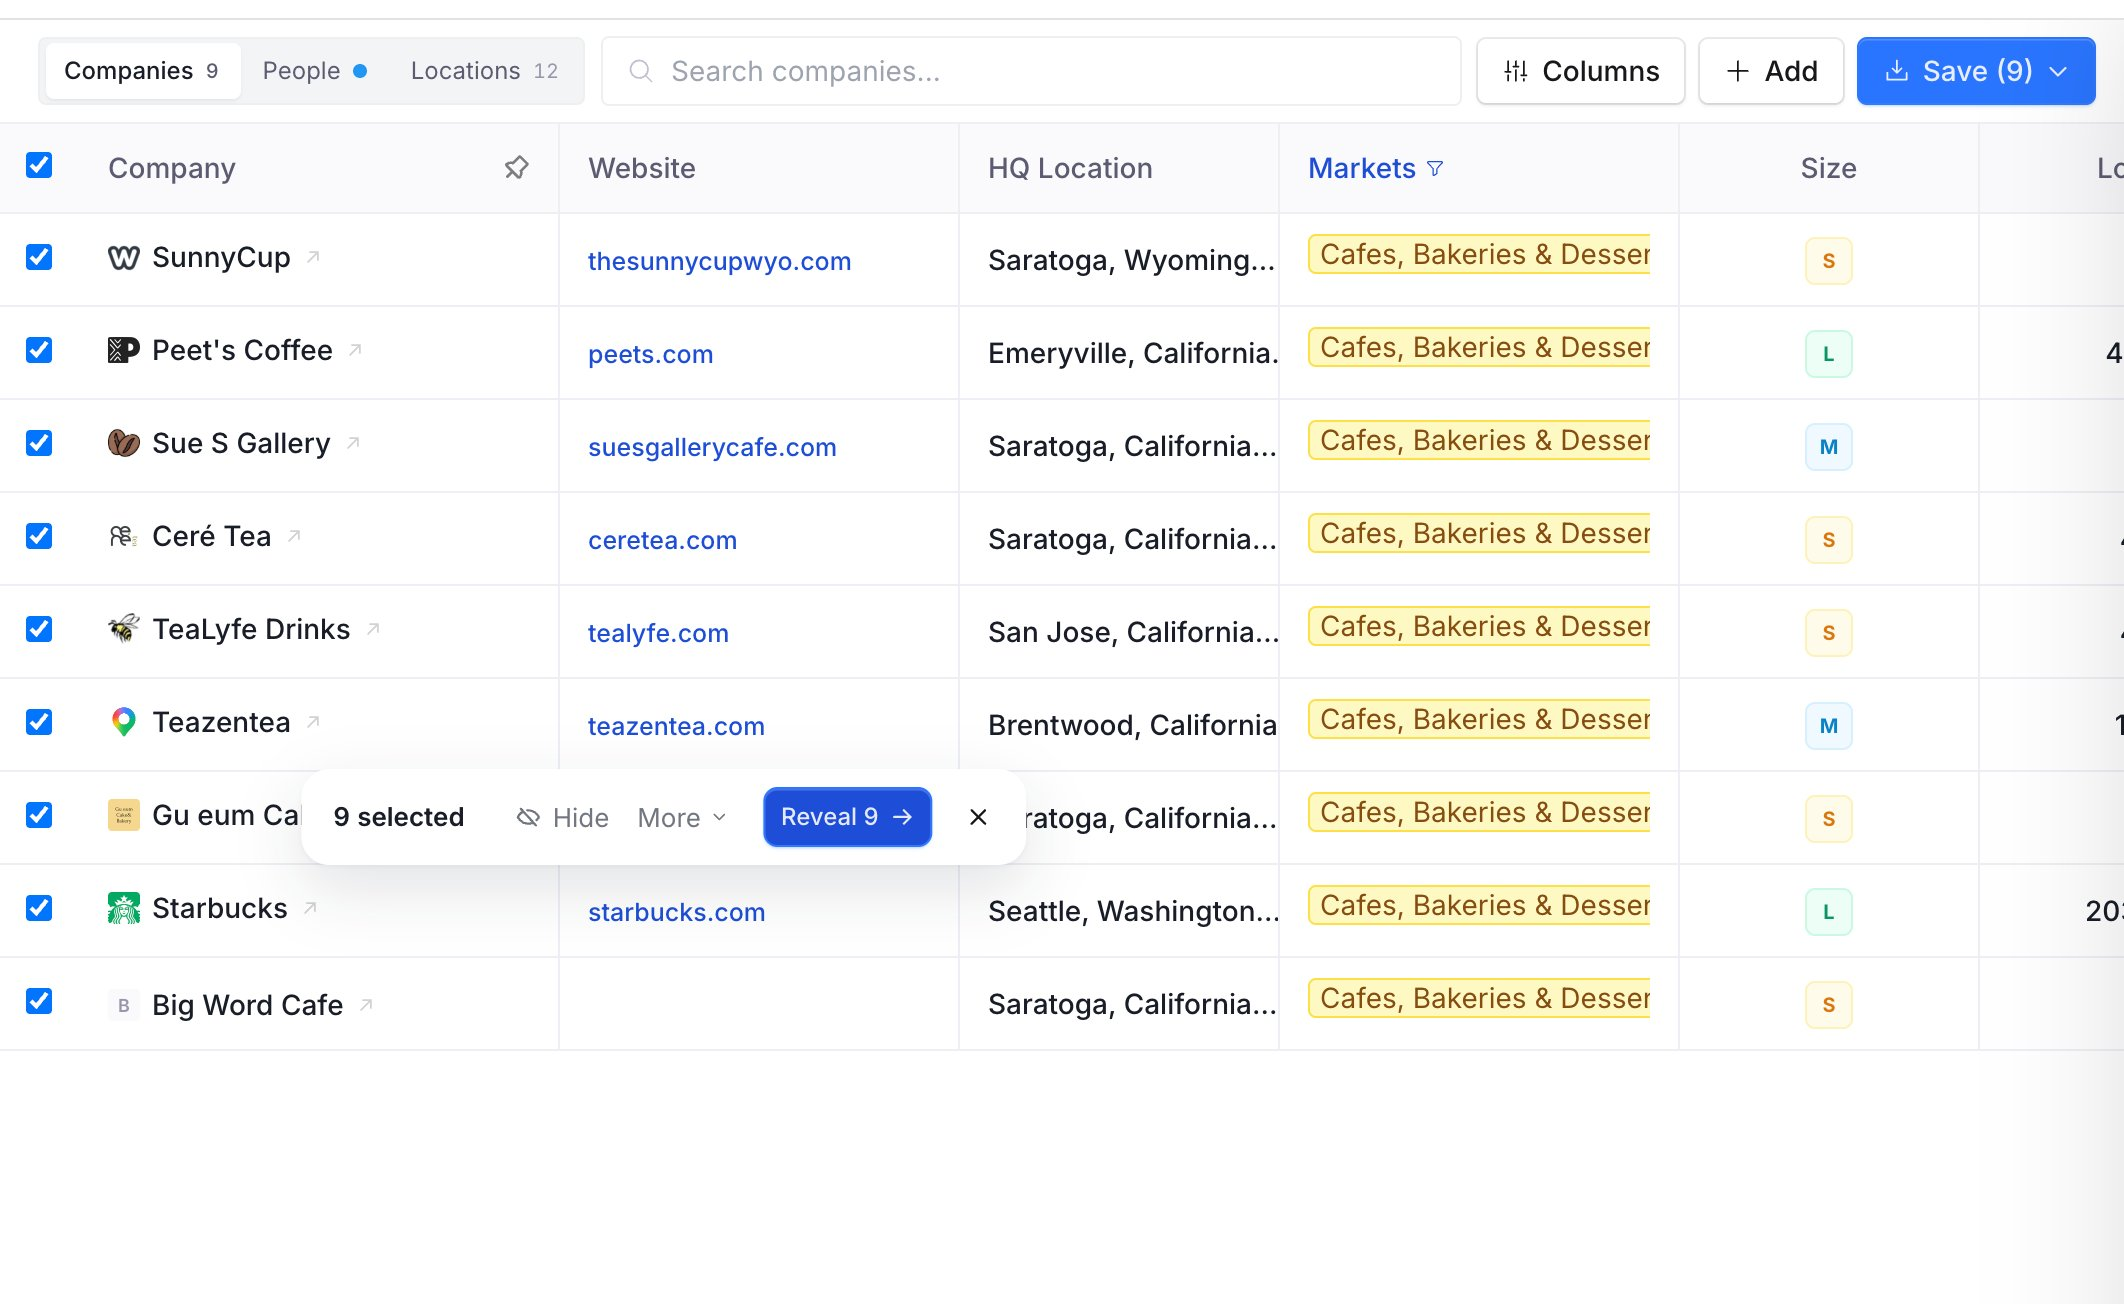Click Reveal 9 button
Screen dimensions: 2124x1304
point(847,817)
